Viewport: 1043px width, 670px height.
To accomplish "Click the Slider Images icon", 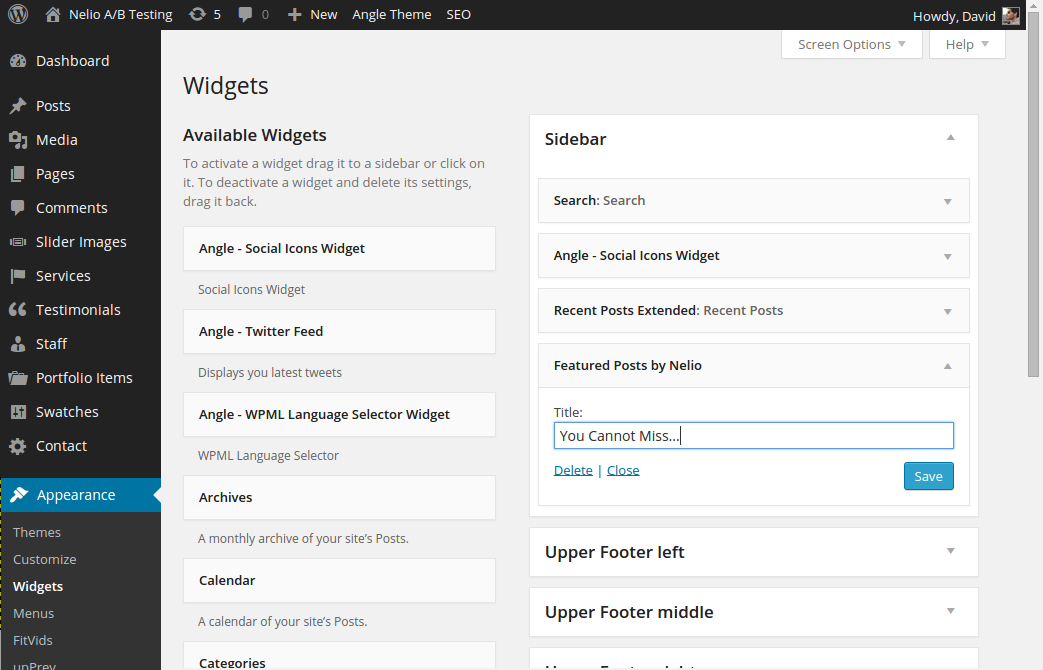I will pos(18,242).
